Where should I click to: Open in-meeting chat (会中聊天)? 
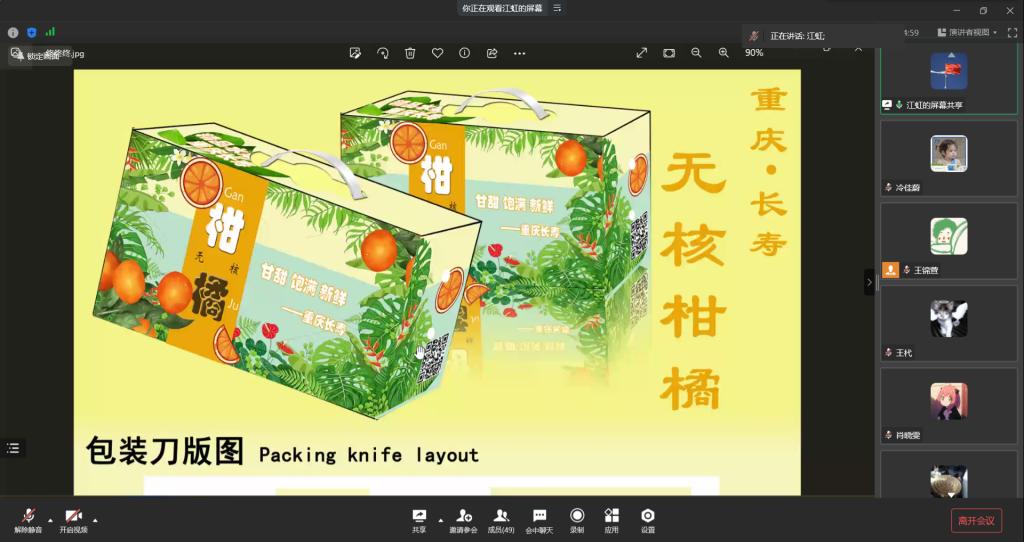click(x=539, y=518)
